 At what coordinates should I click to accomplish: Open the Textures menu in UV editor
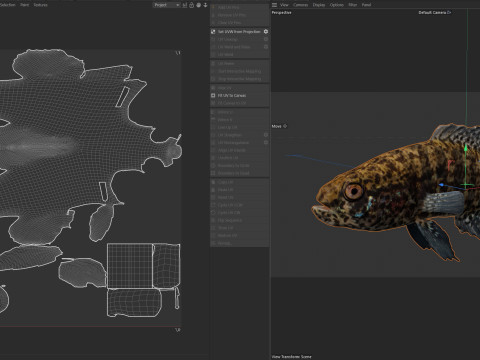40,5
